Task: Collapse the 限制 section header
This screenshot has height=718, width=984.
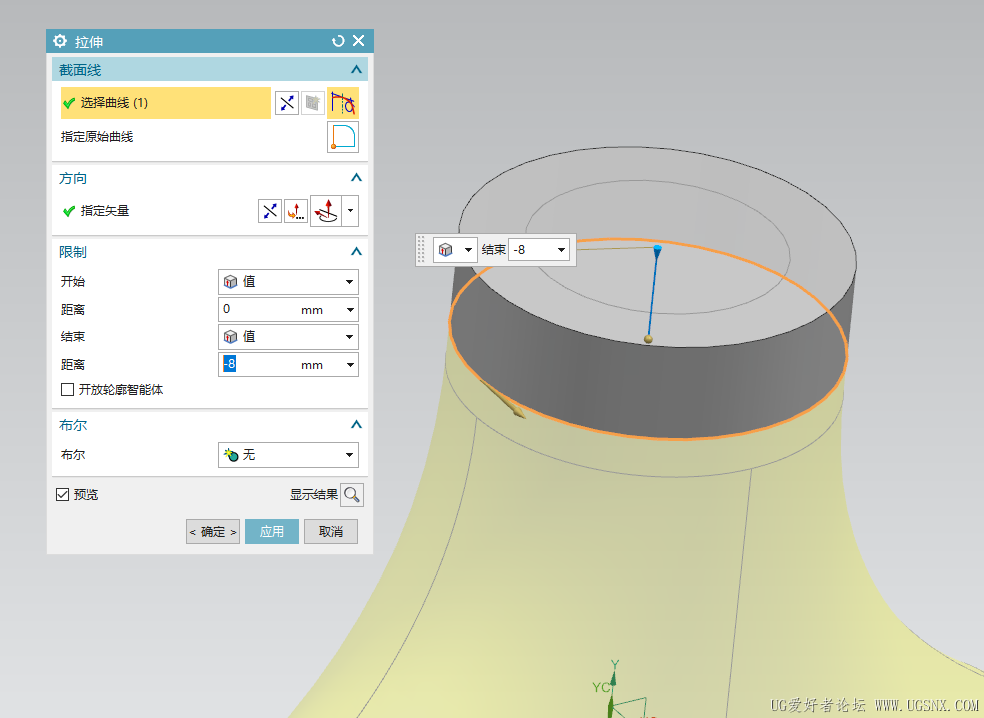Action: (356, 252)
